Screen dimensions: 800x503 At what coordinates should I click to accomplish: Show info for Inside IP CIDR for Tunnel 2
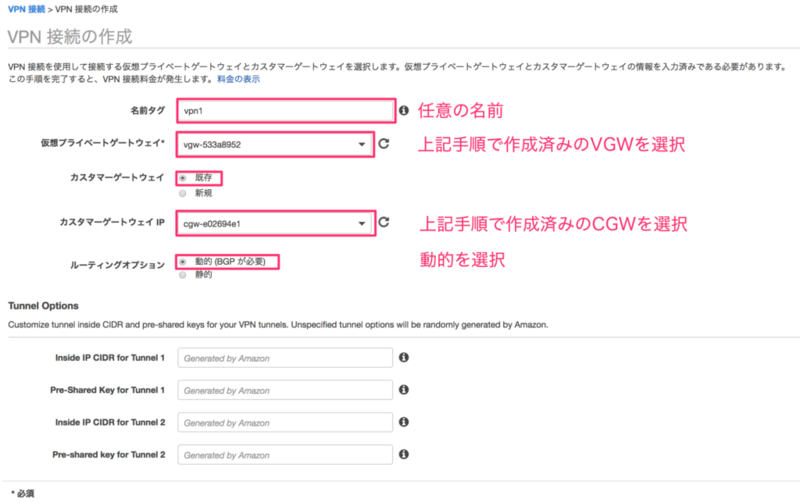[404, 422]
